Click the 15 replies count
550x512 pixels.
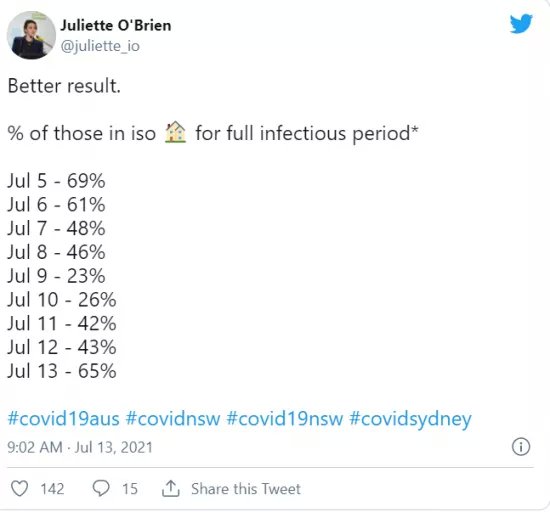pyautogui.click(x=130, y=489)
